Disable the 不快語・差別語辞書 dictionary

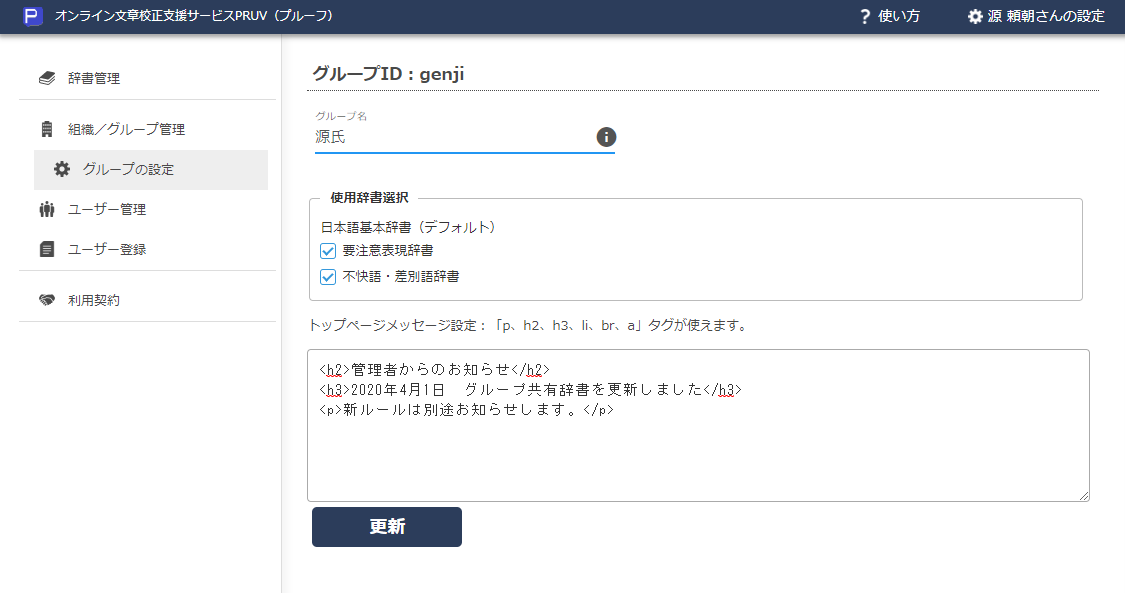point(327,277)
